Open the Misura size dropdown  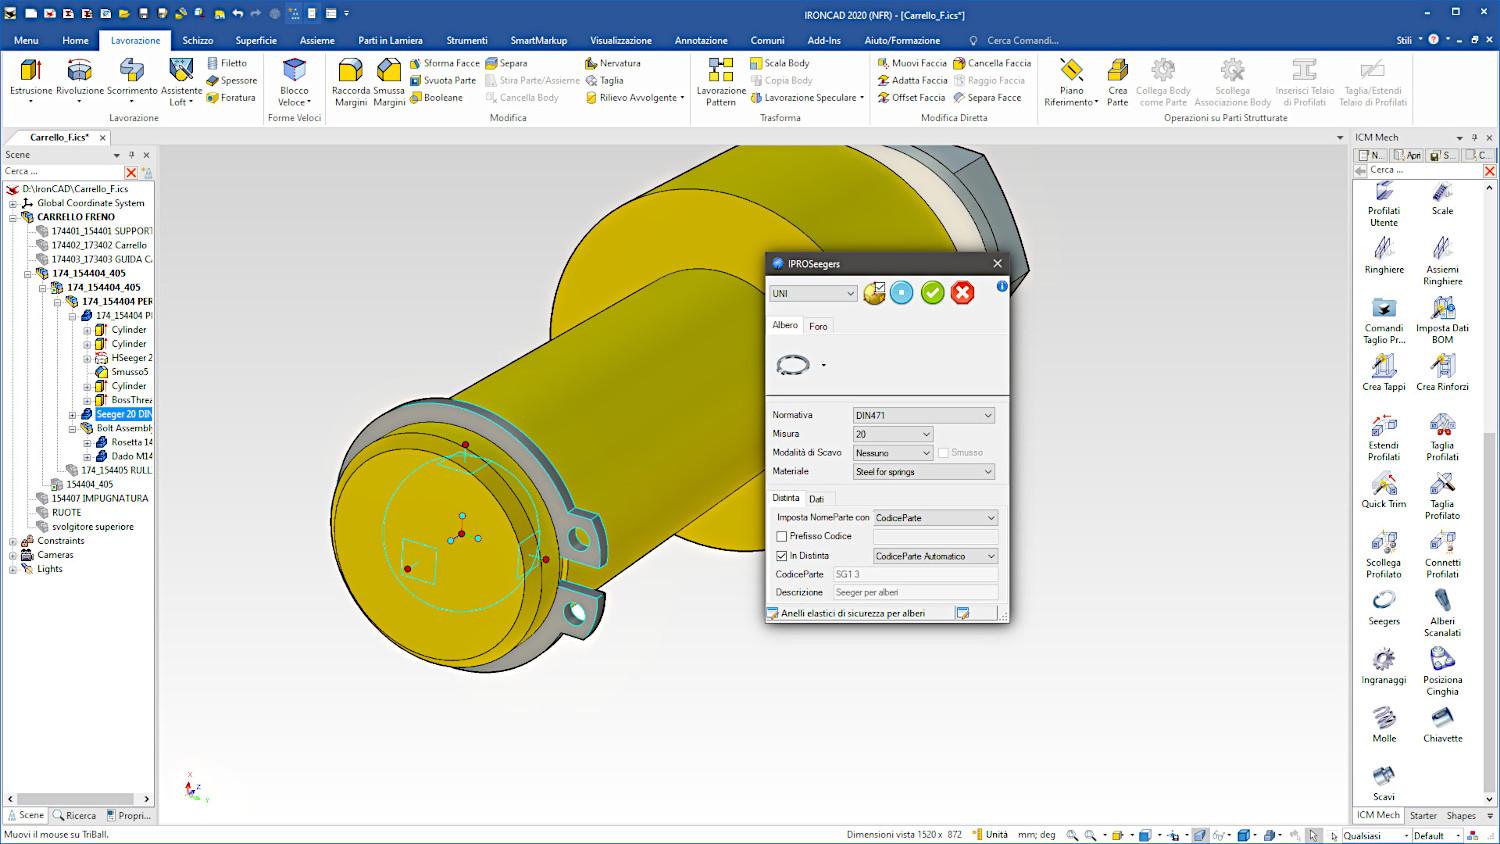(x=892, y=434)
